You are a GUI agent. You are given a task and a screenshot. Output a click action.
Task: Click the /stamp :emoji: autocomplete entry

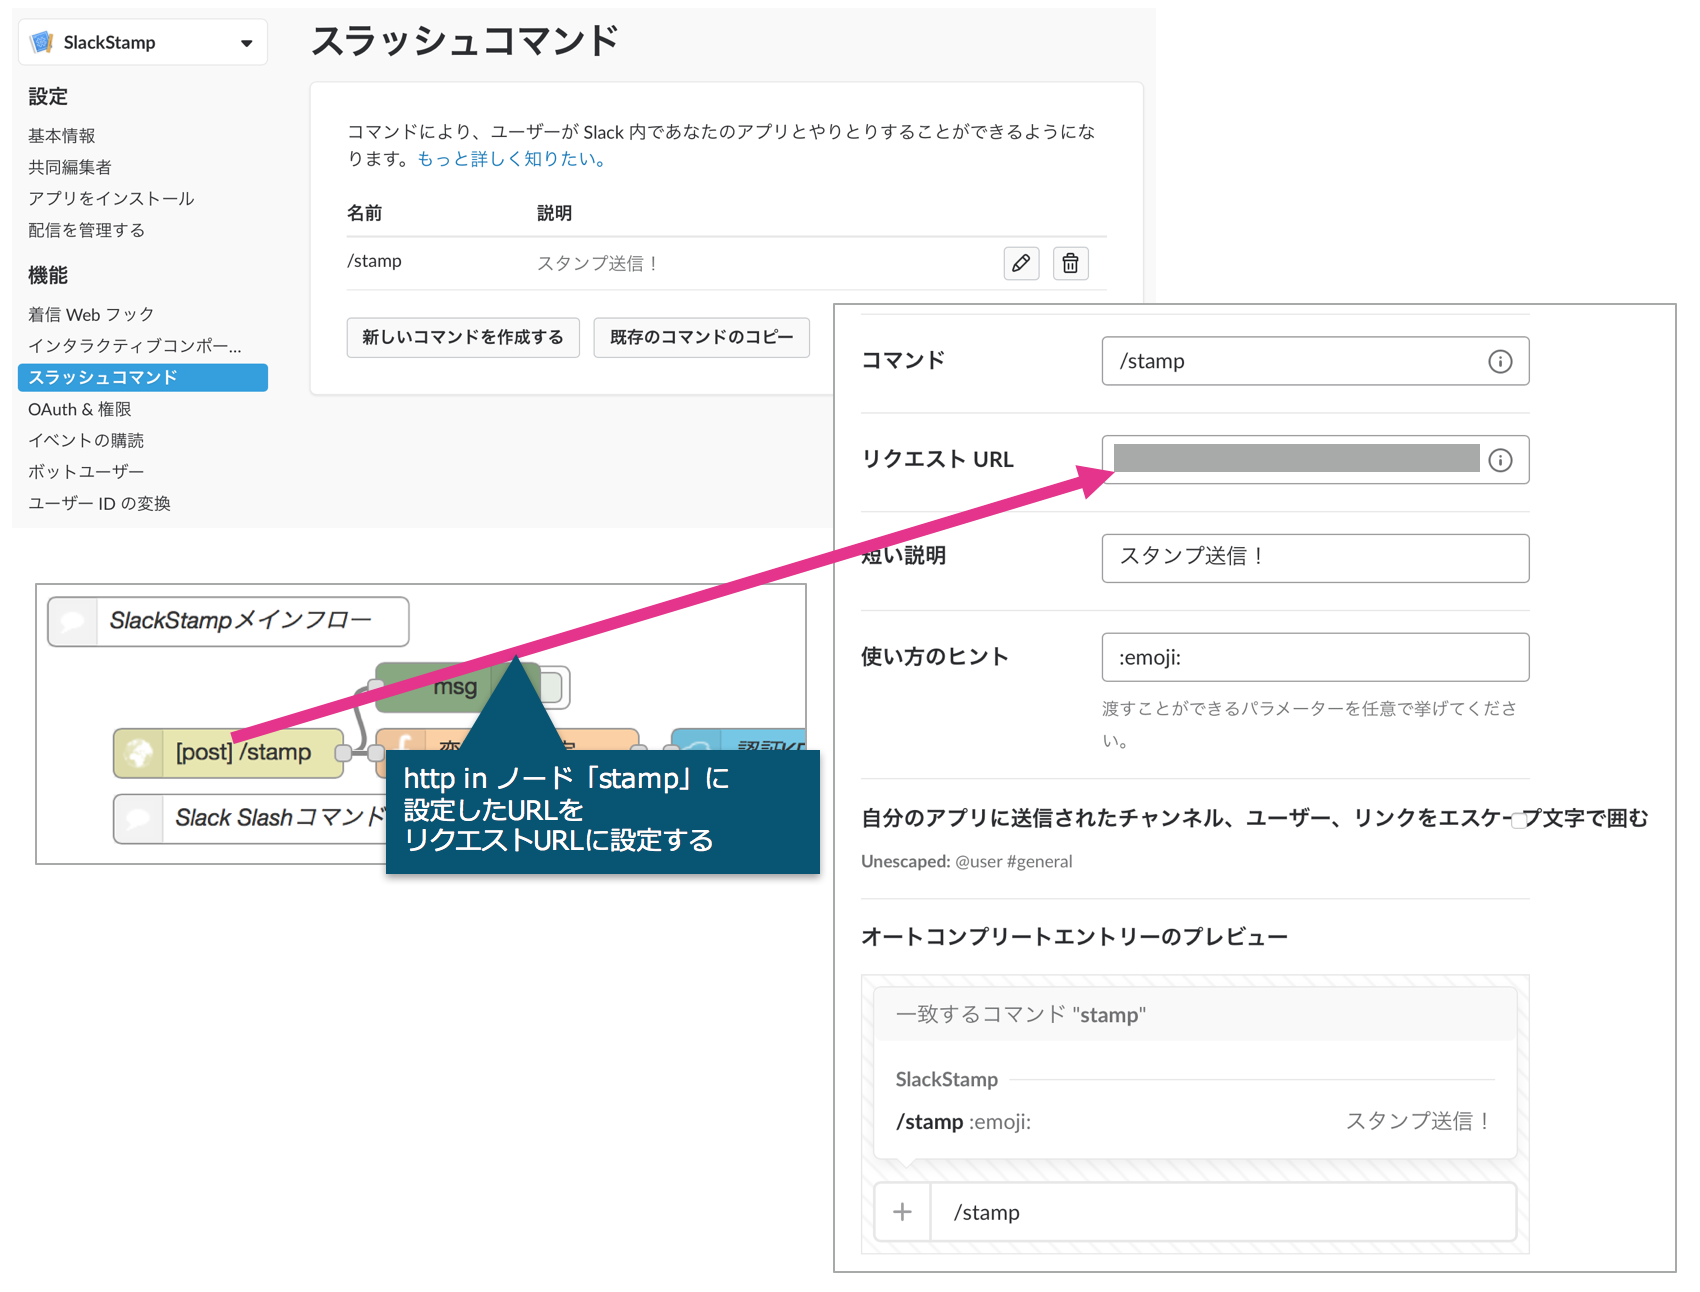coord(1195,1121)
